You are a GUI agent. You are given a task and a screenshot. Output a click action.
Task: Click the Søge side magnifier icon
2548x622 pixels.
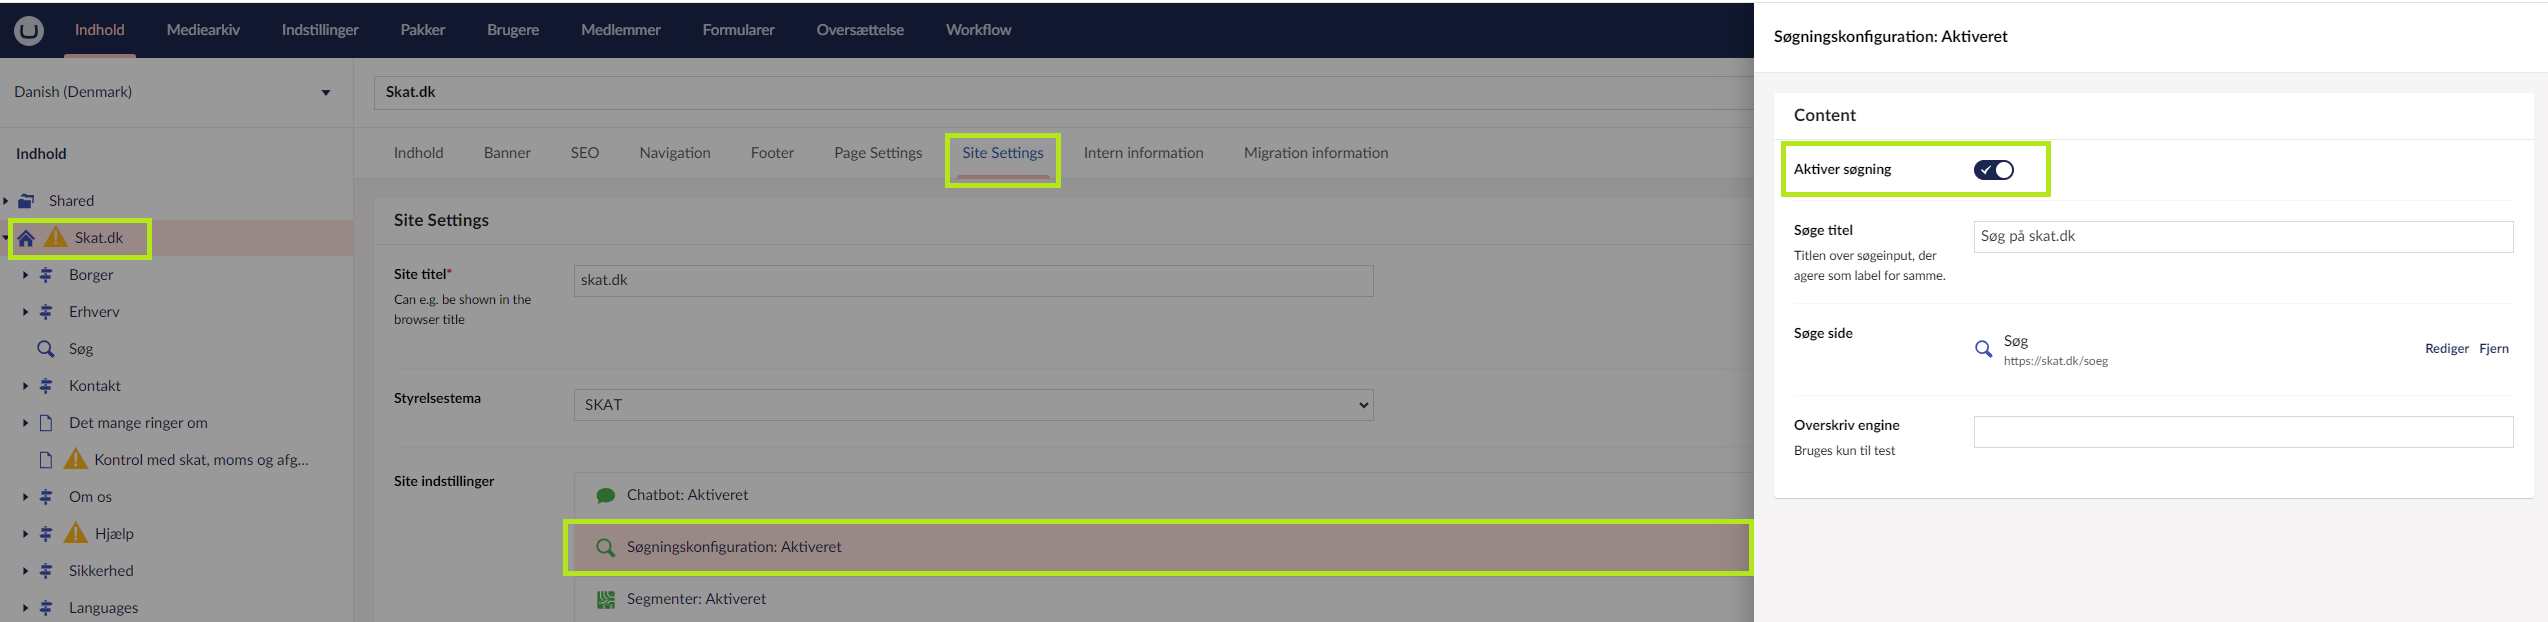(x=1983, y=349)
